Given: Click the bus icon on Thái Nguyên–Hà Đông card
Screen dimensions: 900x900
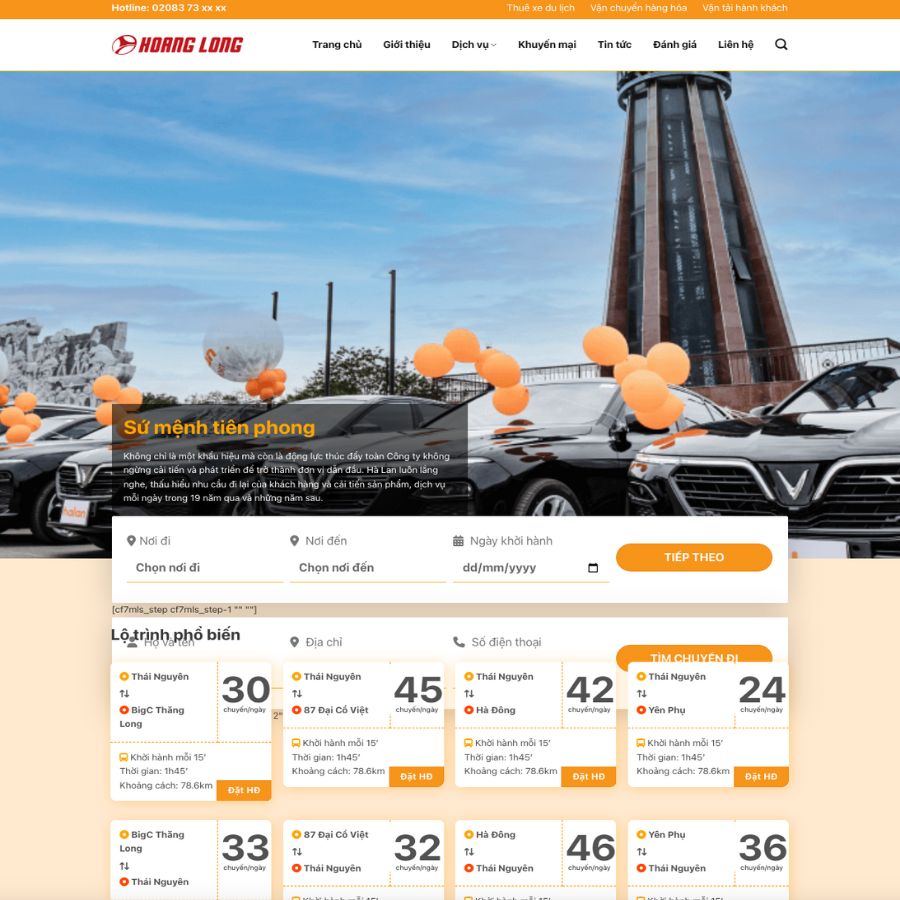Looking at the screenshot, I should coord(468,742).
